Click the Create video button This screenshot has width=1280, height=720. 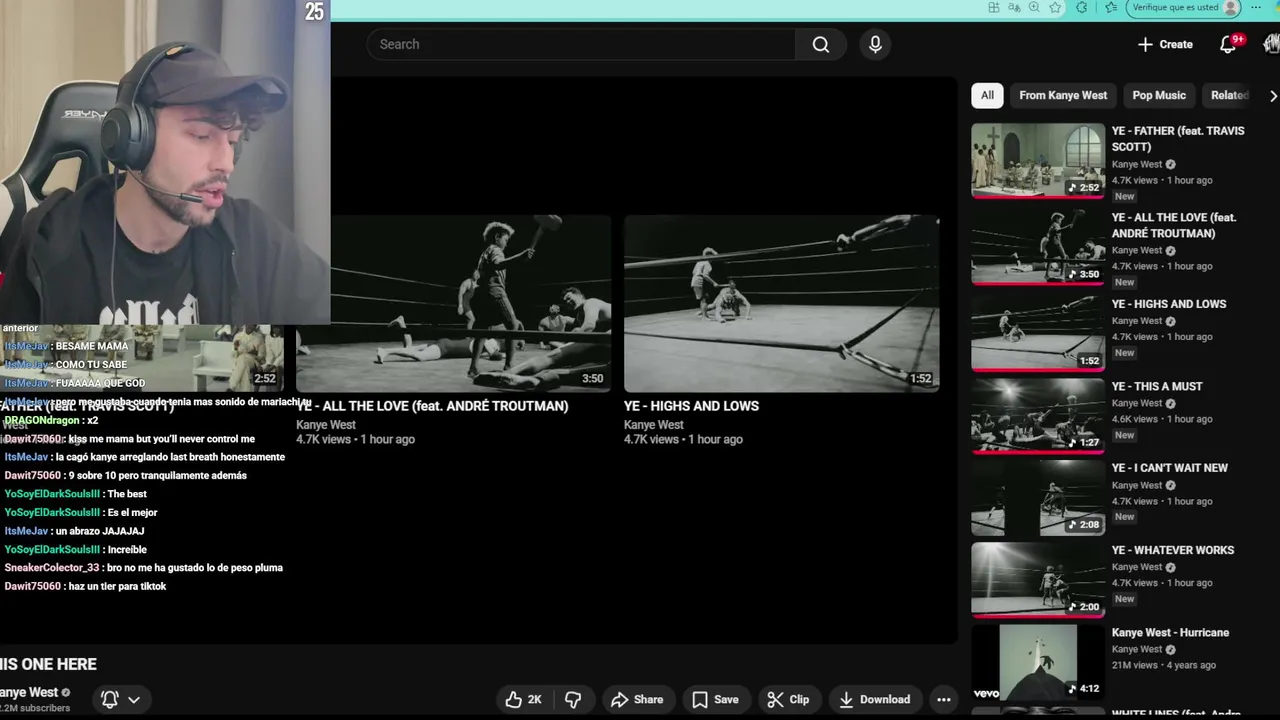[1165, 44]
